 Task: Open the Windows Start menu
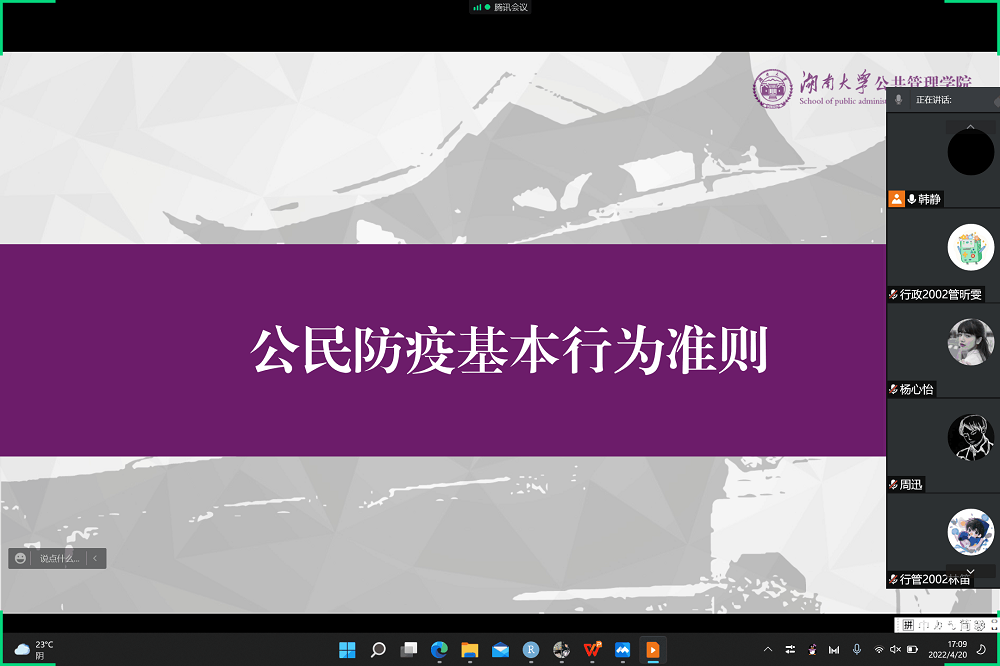347,650
